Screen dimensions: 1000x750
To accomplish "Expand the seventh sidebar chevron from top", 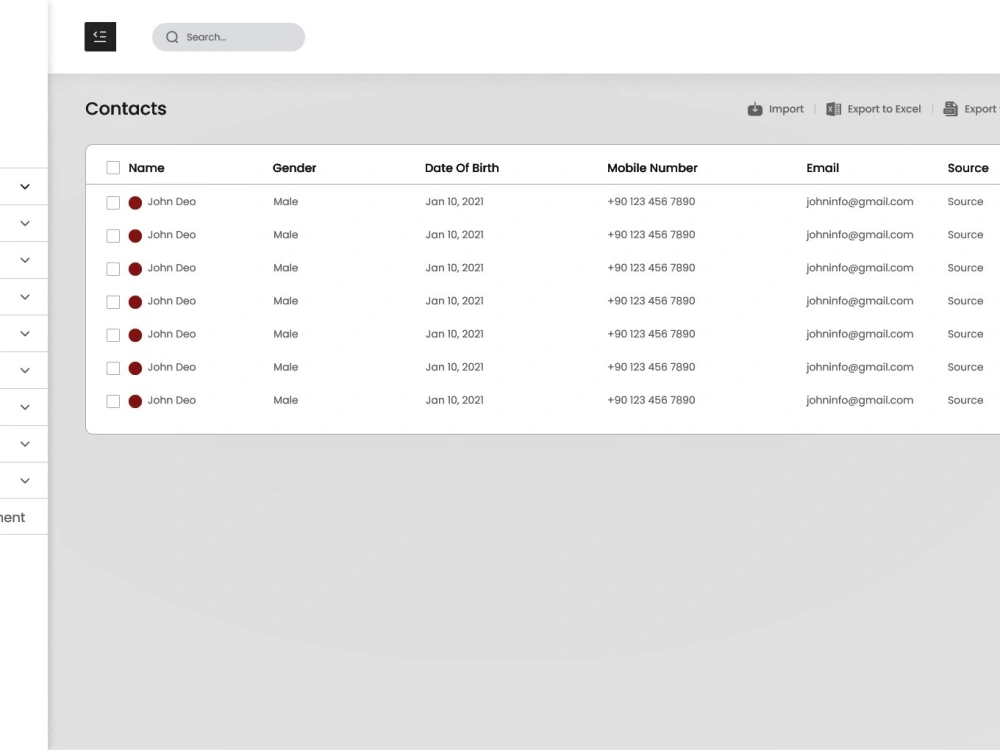I will [x=25, y=408].
